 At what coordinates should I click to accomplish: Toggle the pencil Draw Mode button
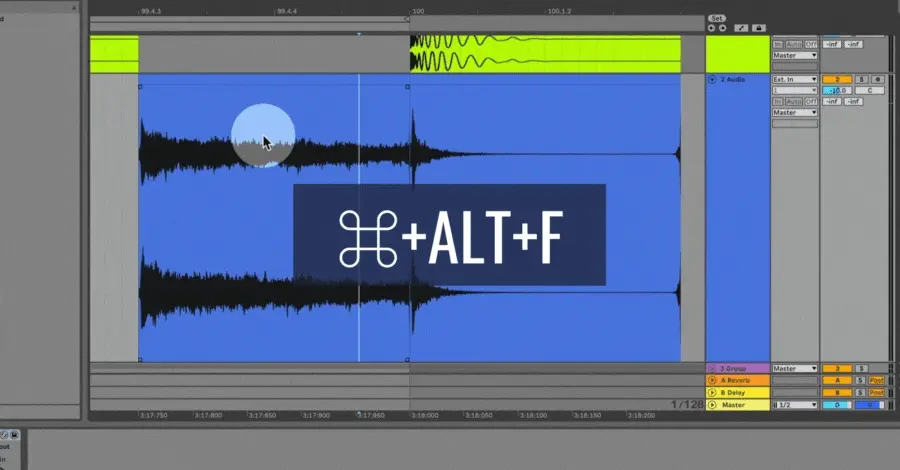pyautogui.click(x=741, y=28)
